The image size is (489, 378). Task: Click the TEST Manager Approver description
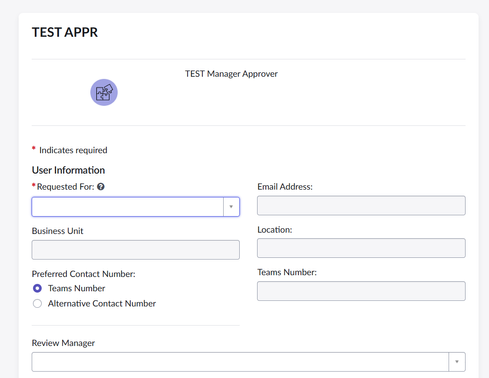pyautogui.click(x=231, y=74)
